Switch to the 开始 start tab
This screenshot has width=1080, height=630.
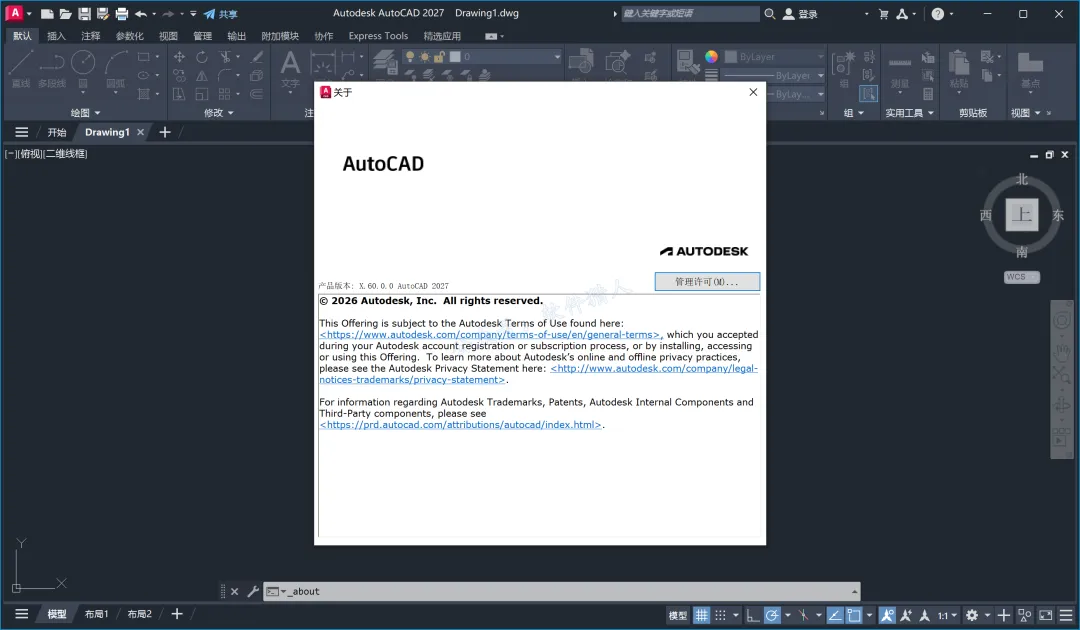[x=56, y=132]
